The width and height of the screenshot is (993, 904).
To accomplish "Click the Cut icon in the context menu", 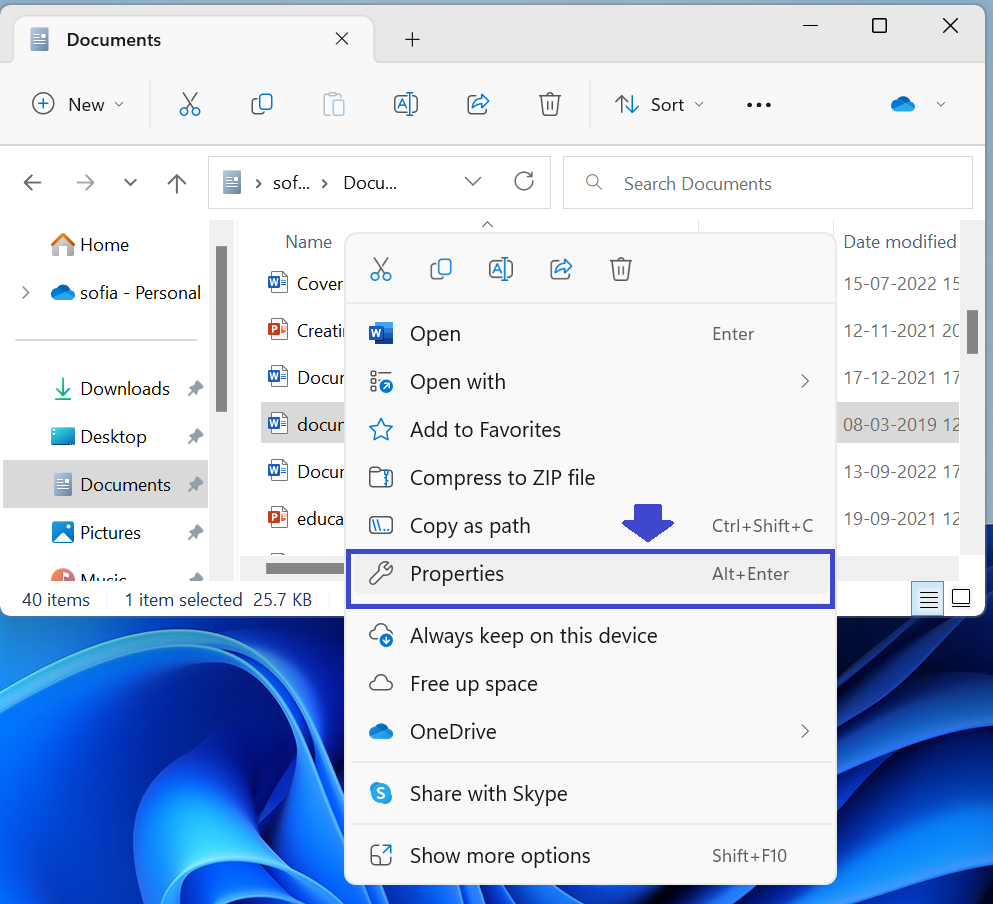I will click(381, 268).
